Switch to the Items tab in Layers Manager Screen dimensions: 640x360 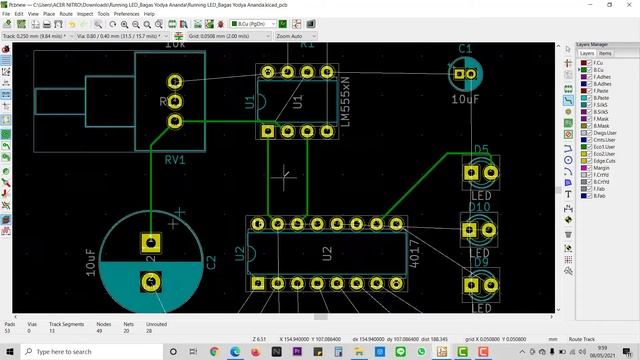click(605, 53)
